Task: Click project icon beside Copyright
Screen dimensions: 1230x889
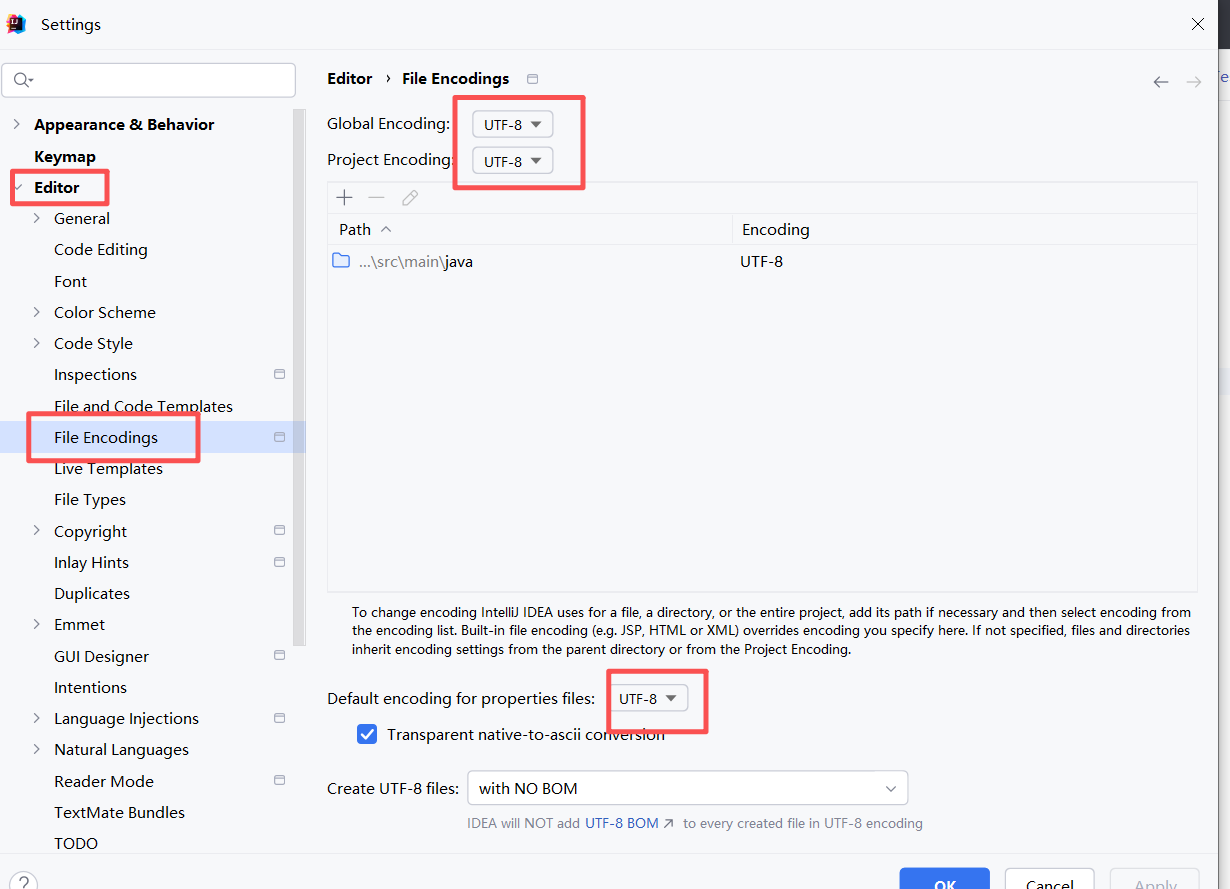Action: tap(280, 530)
